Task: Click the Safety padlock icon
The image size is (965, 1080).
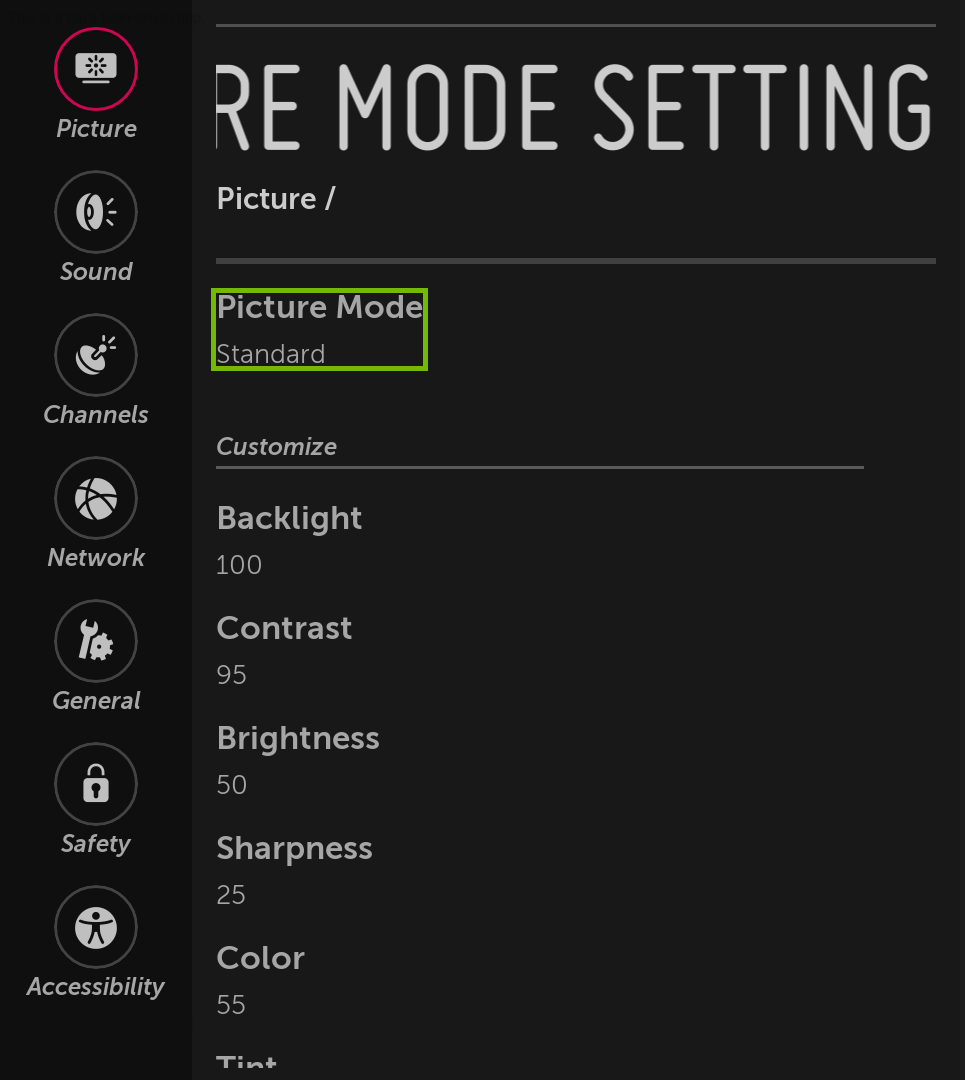Action: [x=95, y=784]
